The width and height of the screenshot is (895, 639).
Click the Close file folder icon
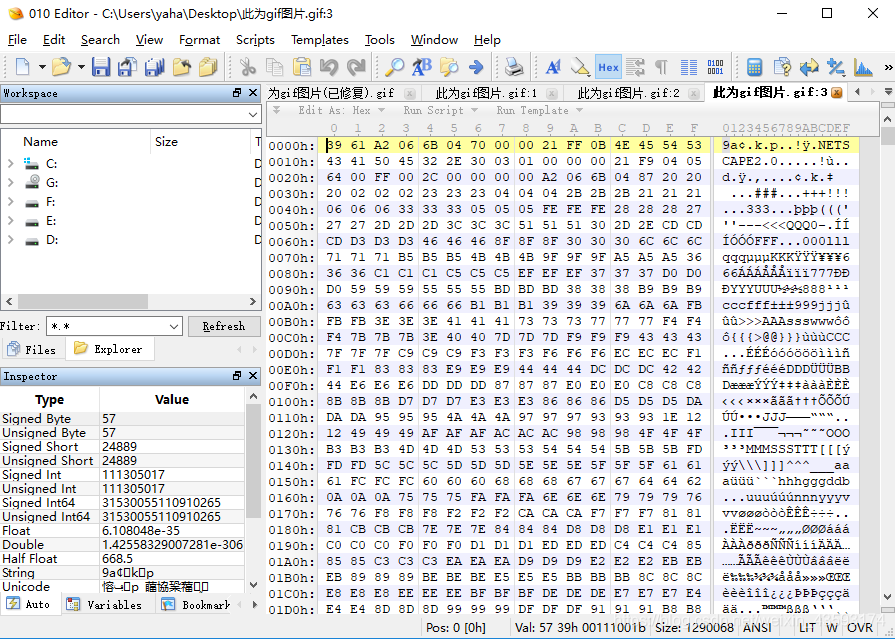(182, 67)
